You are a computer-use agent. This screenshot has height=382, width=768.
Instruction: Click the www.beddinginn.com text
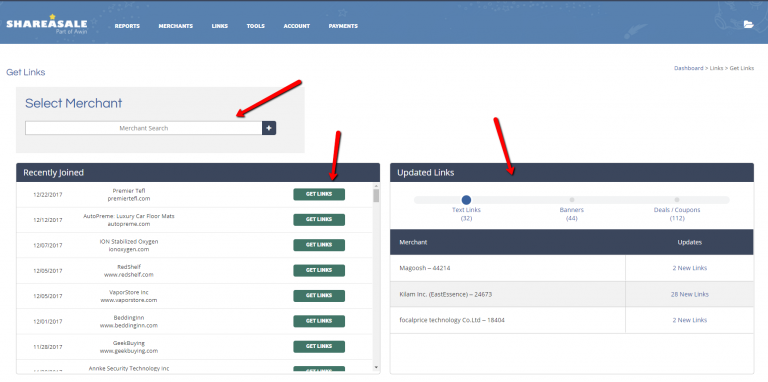(x=129, y=326)
